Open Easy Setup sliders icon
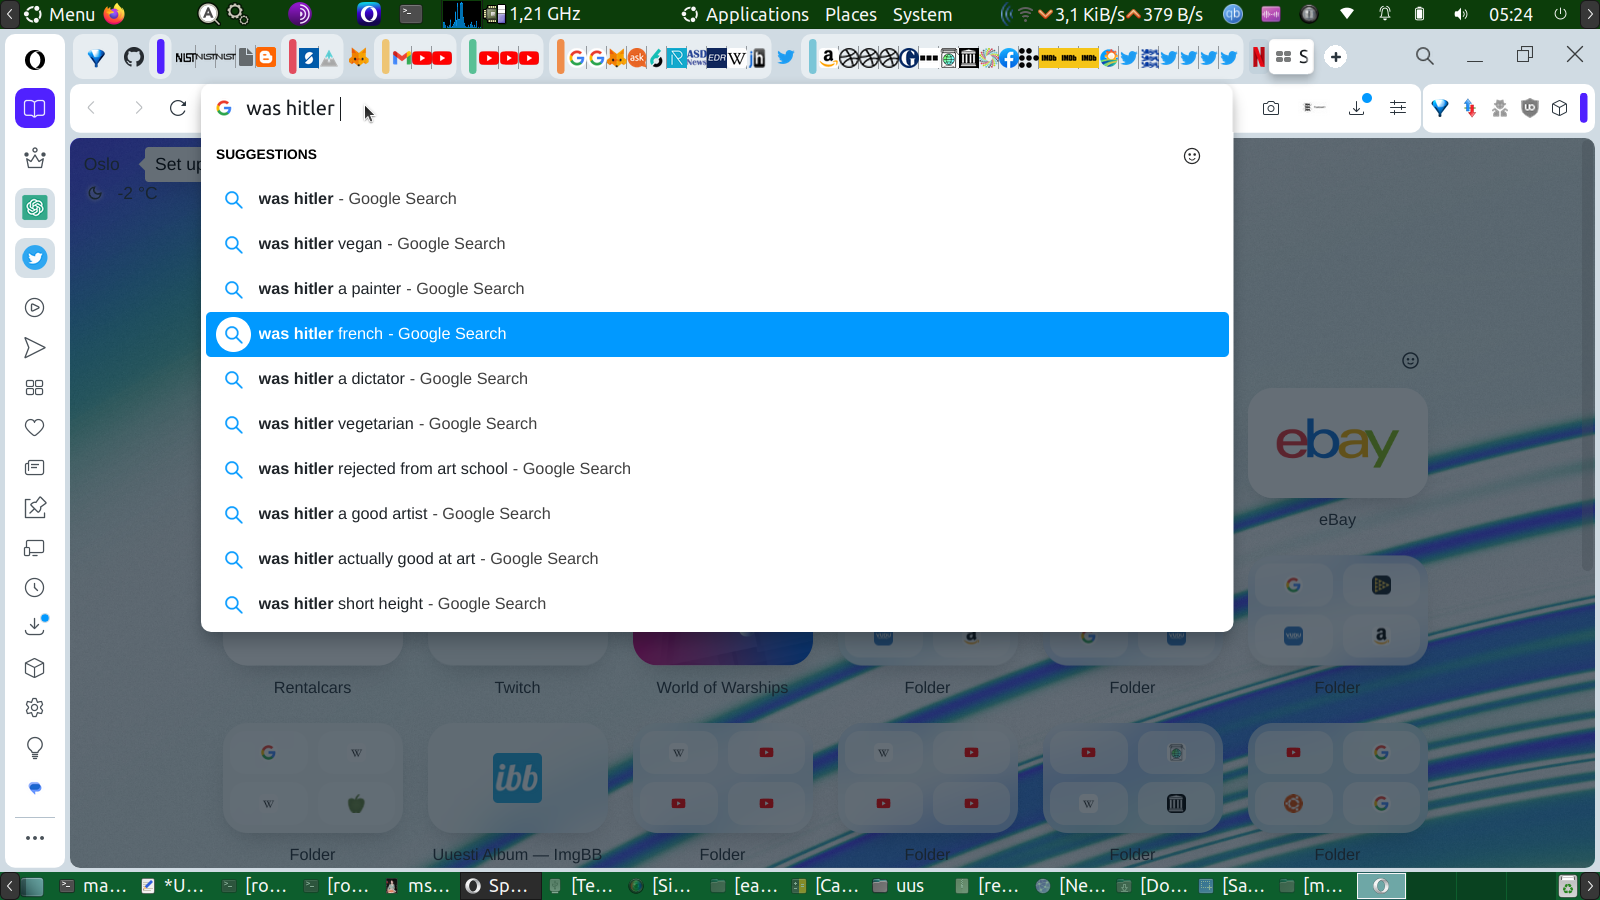This screenshot has width=1600, height=900. pos(1398,108)
